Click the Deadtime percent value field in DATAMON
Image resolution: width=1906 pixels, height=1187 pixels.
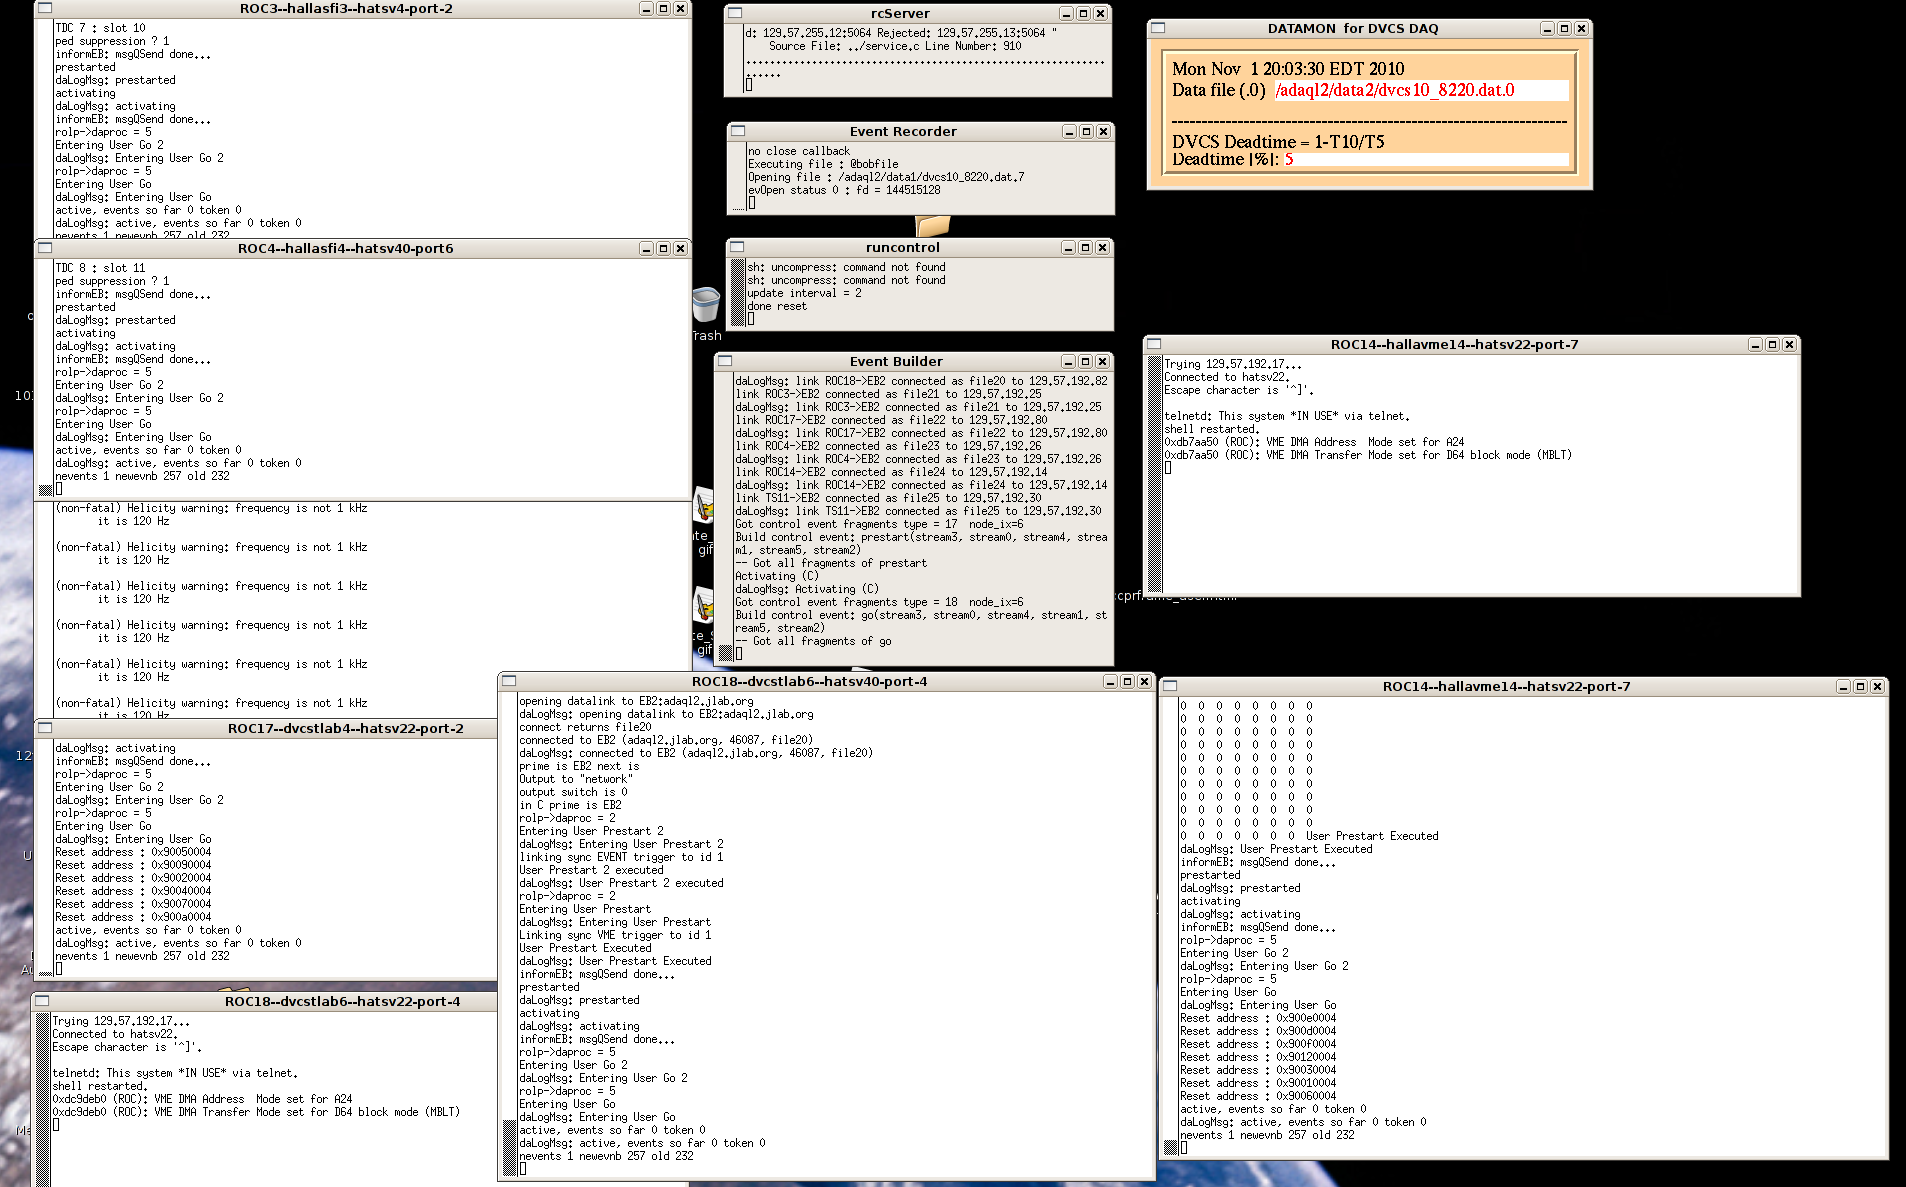1424,159
